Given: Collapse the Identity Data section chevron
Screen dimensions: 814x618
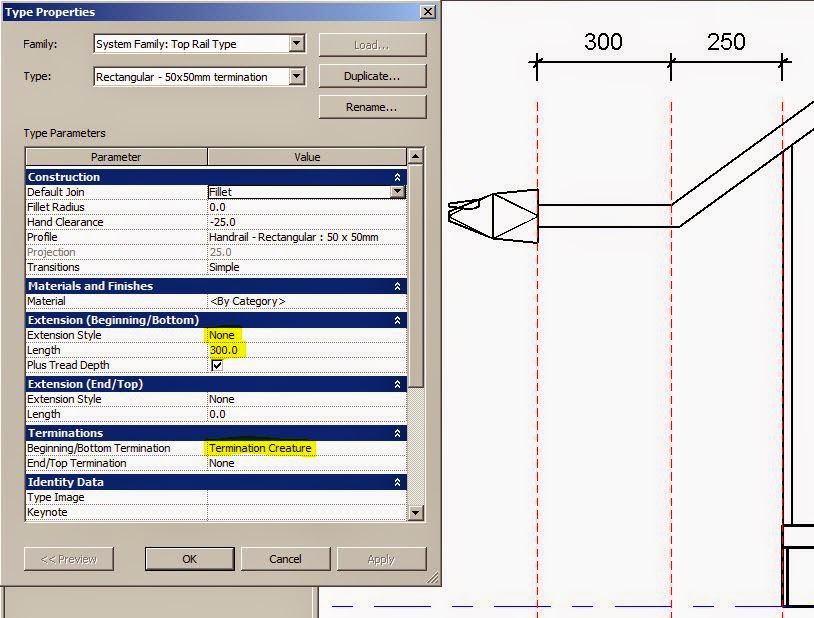Looking at the screenshot, I should point(396,481).
